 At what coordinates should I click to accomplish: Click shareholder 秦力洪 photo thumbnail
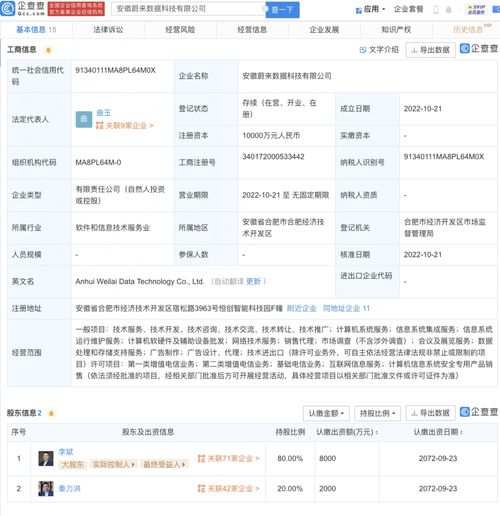click(46, 489)
